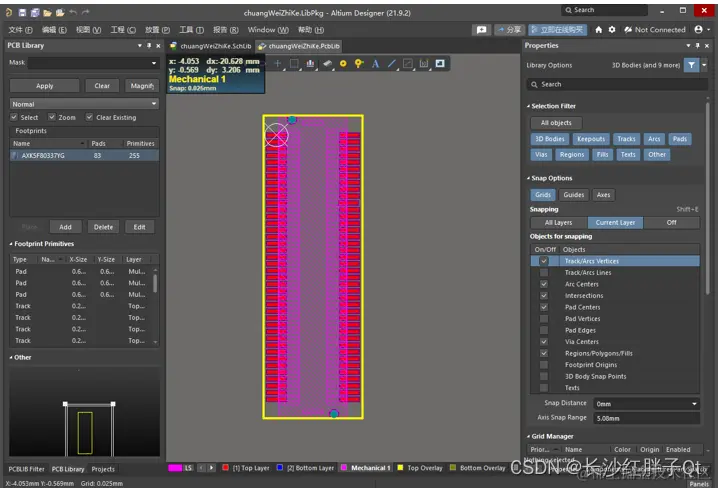Switch to the PCBLIB Filter tab

click(x=27, y=469)
